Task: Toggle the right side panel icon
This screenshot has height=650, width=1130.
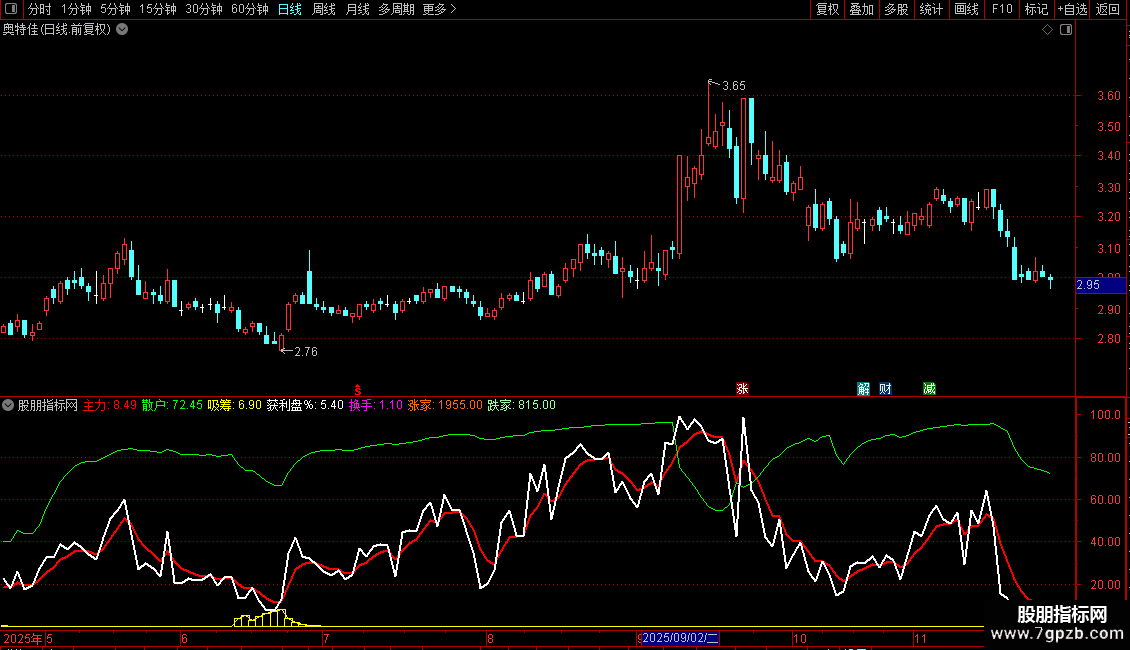Action: (x=1066, y=30)
